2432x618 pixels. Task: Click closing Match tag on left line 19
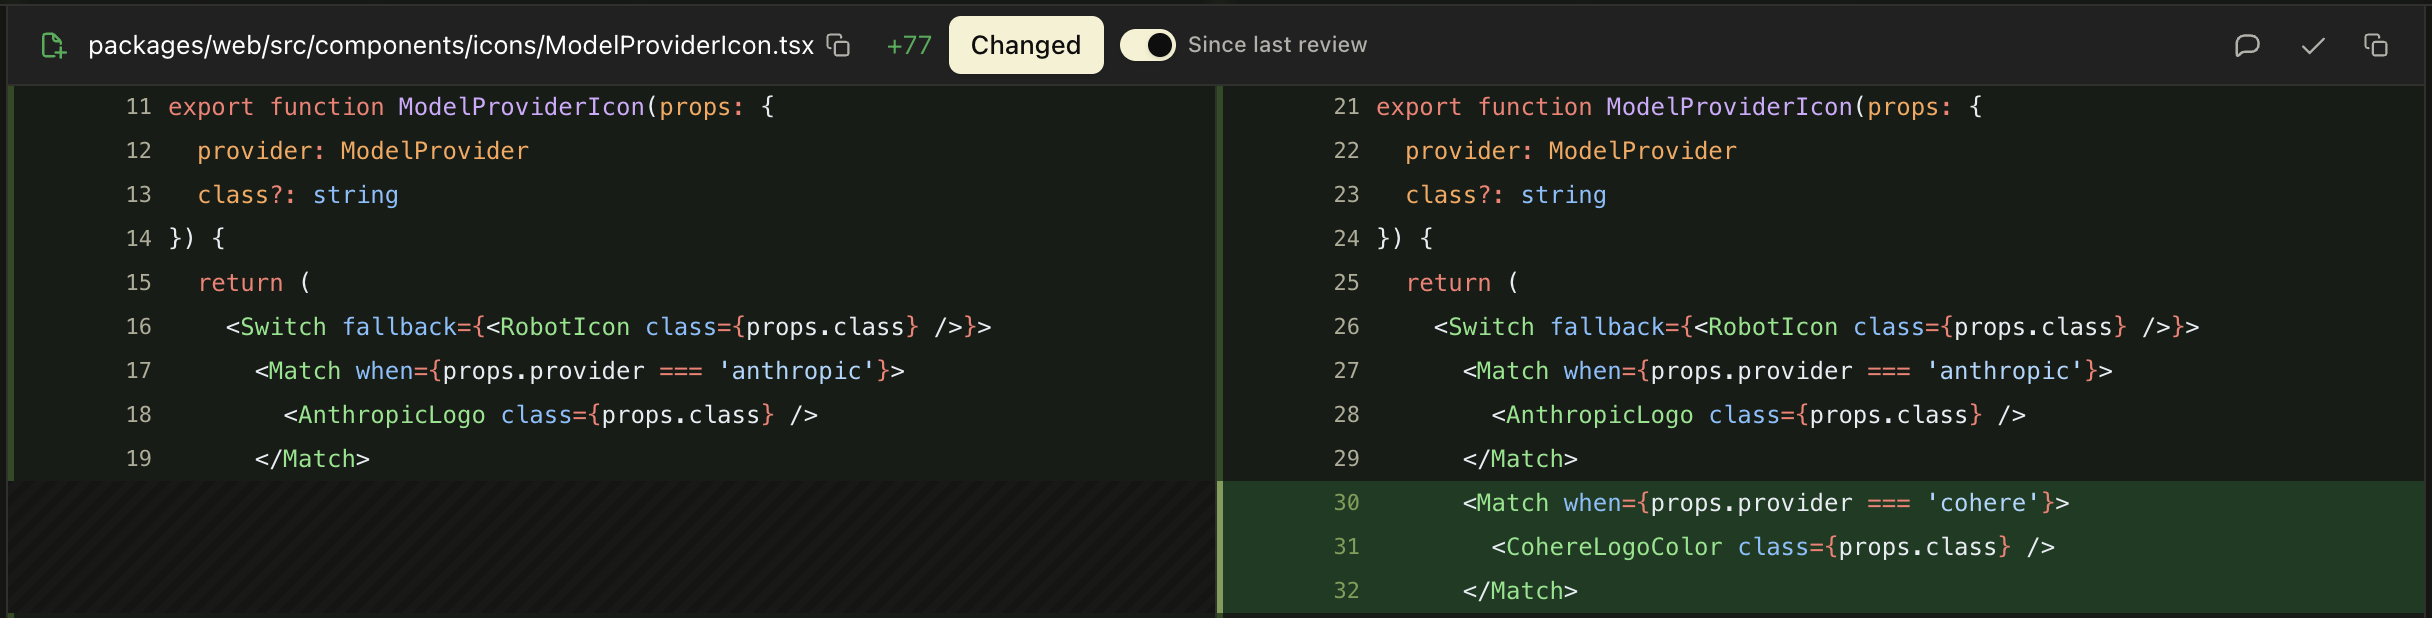tap(312, 459)
